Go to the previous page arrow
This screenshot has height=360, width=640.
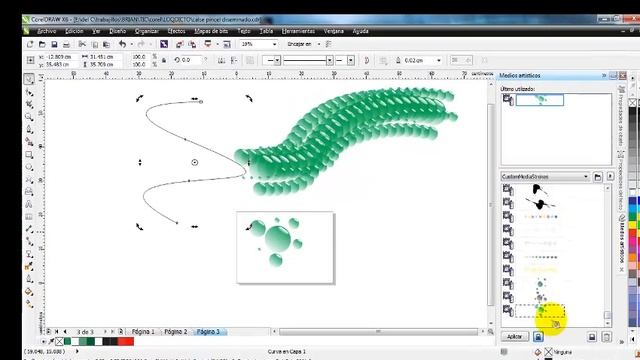65,332
